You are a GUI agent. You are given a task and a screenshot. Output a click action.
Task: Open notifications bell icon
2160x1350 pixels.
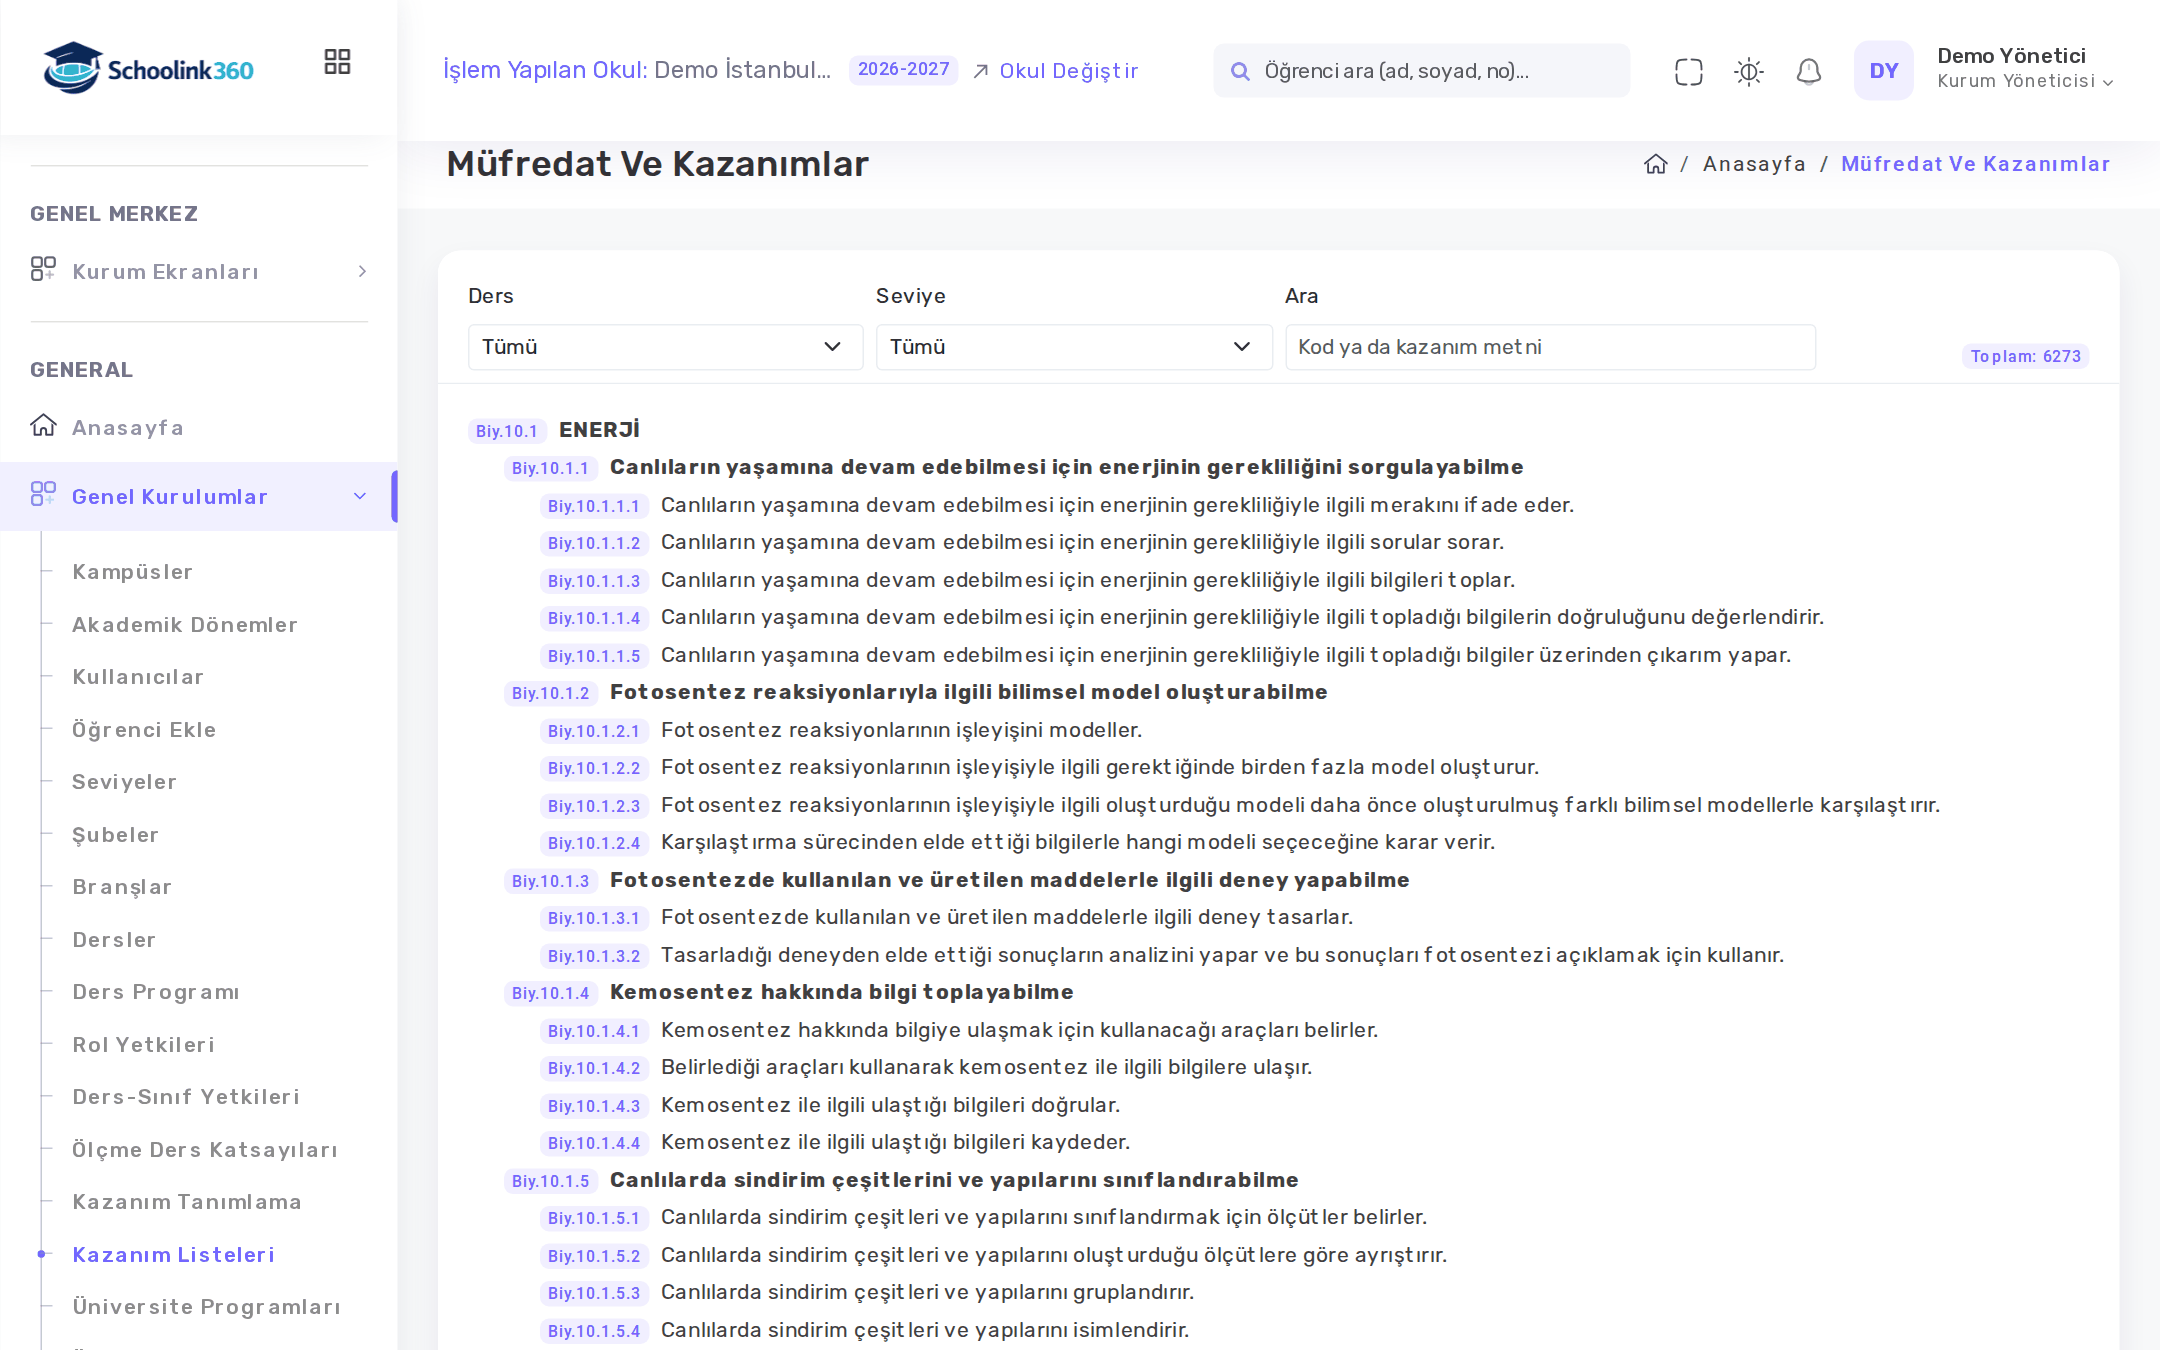(1808, 71)
